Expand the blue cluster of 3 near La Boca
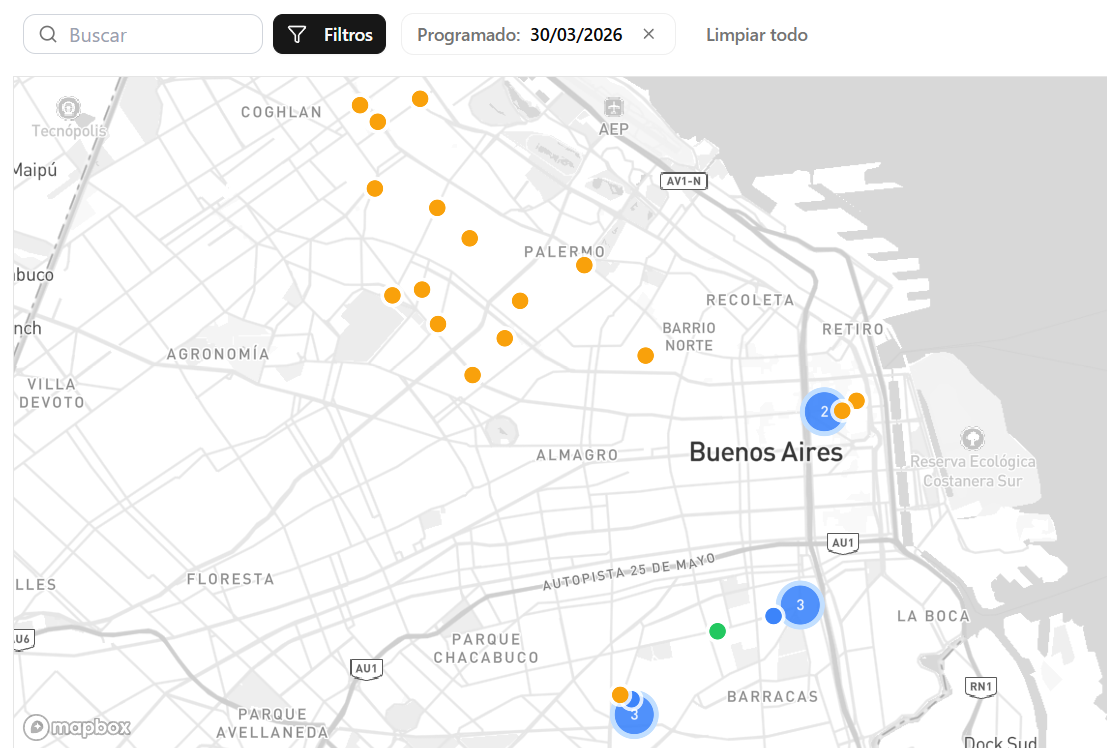The width and height of the screenshot is (1107, 748). click(x=800, y=605)
